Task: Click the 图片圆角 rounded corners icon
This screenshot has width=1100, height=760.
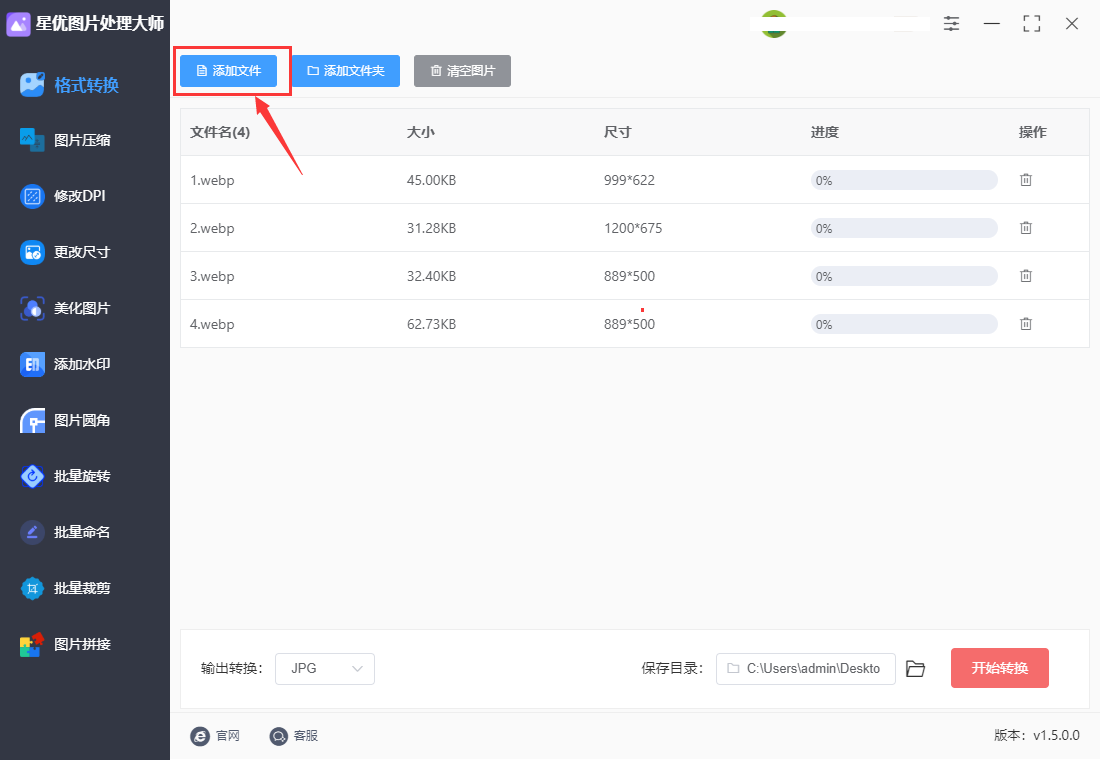Action: (32, 420)
